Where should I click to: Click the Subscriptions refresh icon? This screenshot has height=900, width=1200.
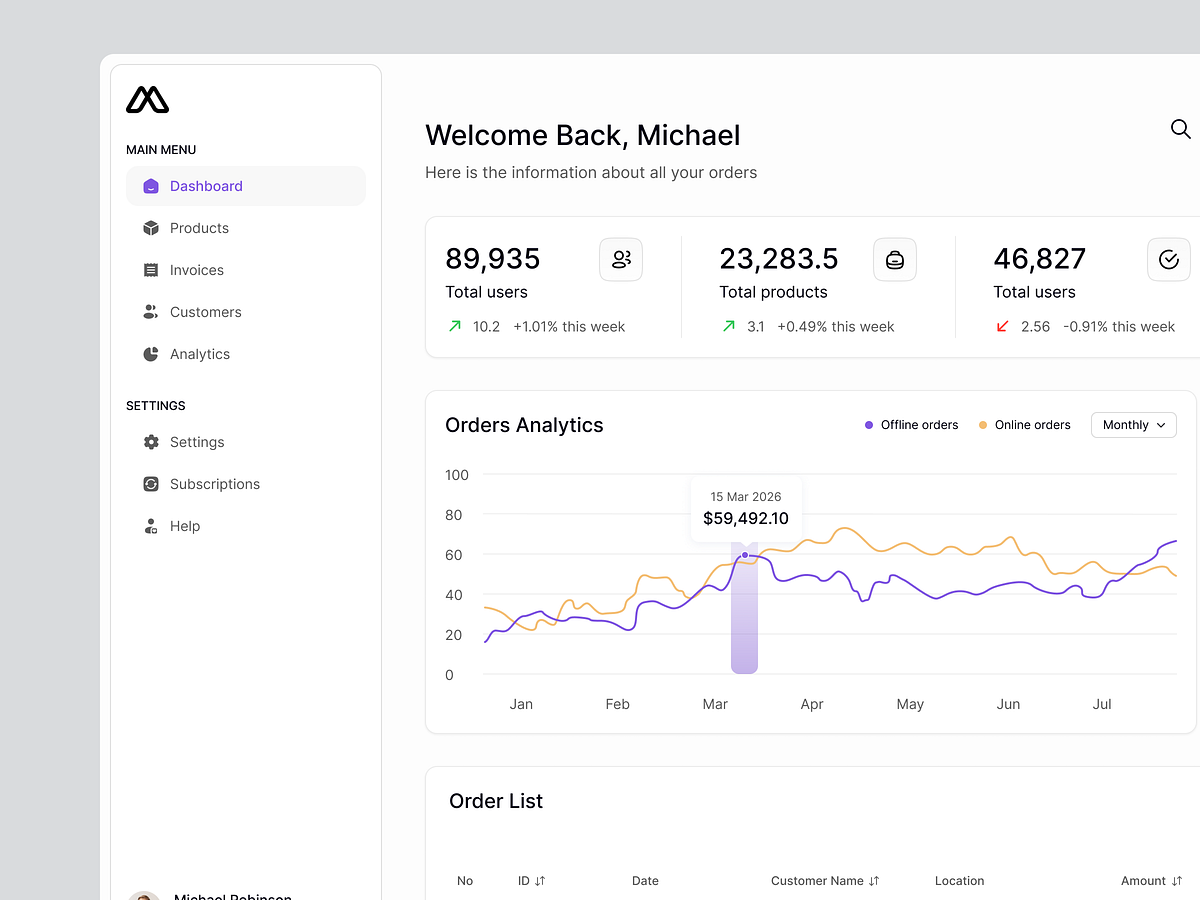pyautogui.click(x=151, y=484)
